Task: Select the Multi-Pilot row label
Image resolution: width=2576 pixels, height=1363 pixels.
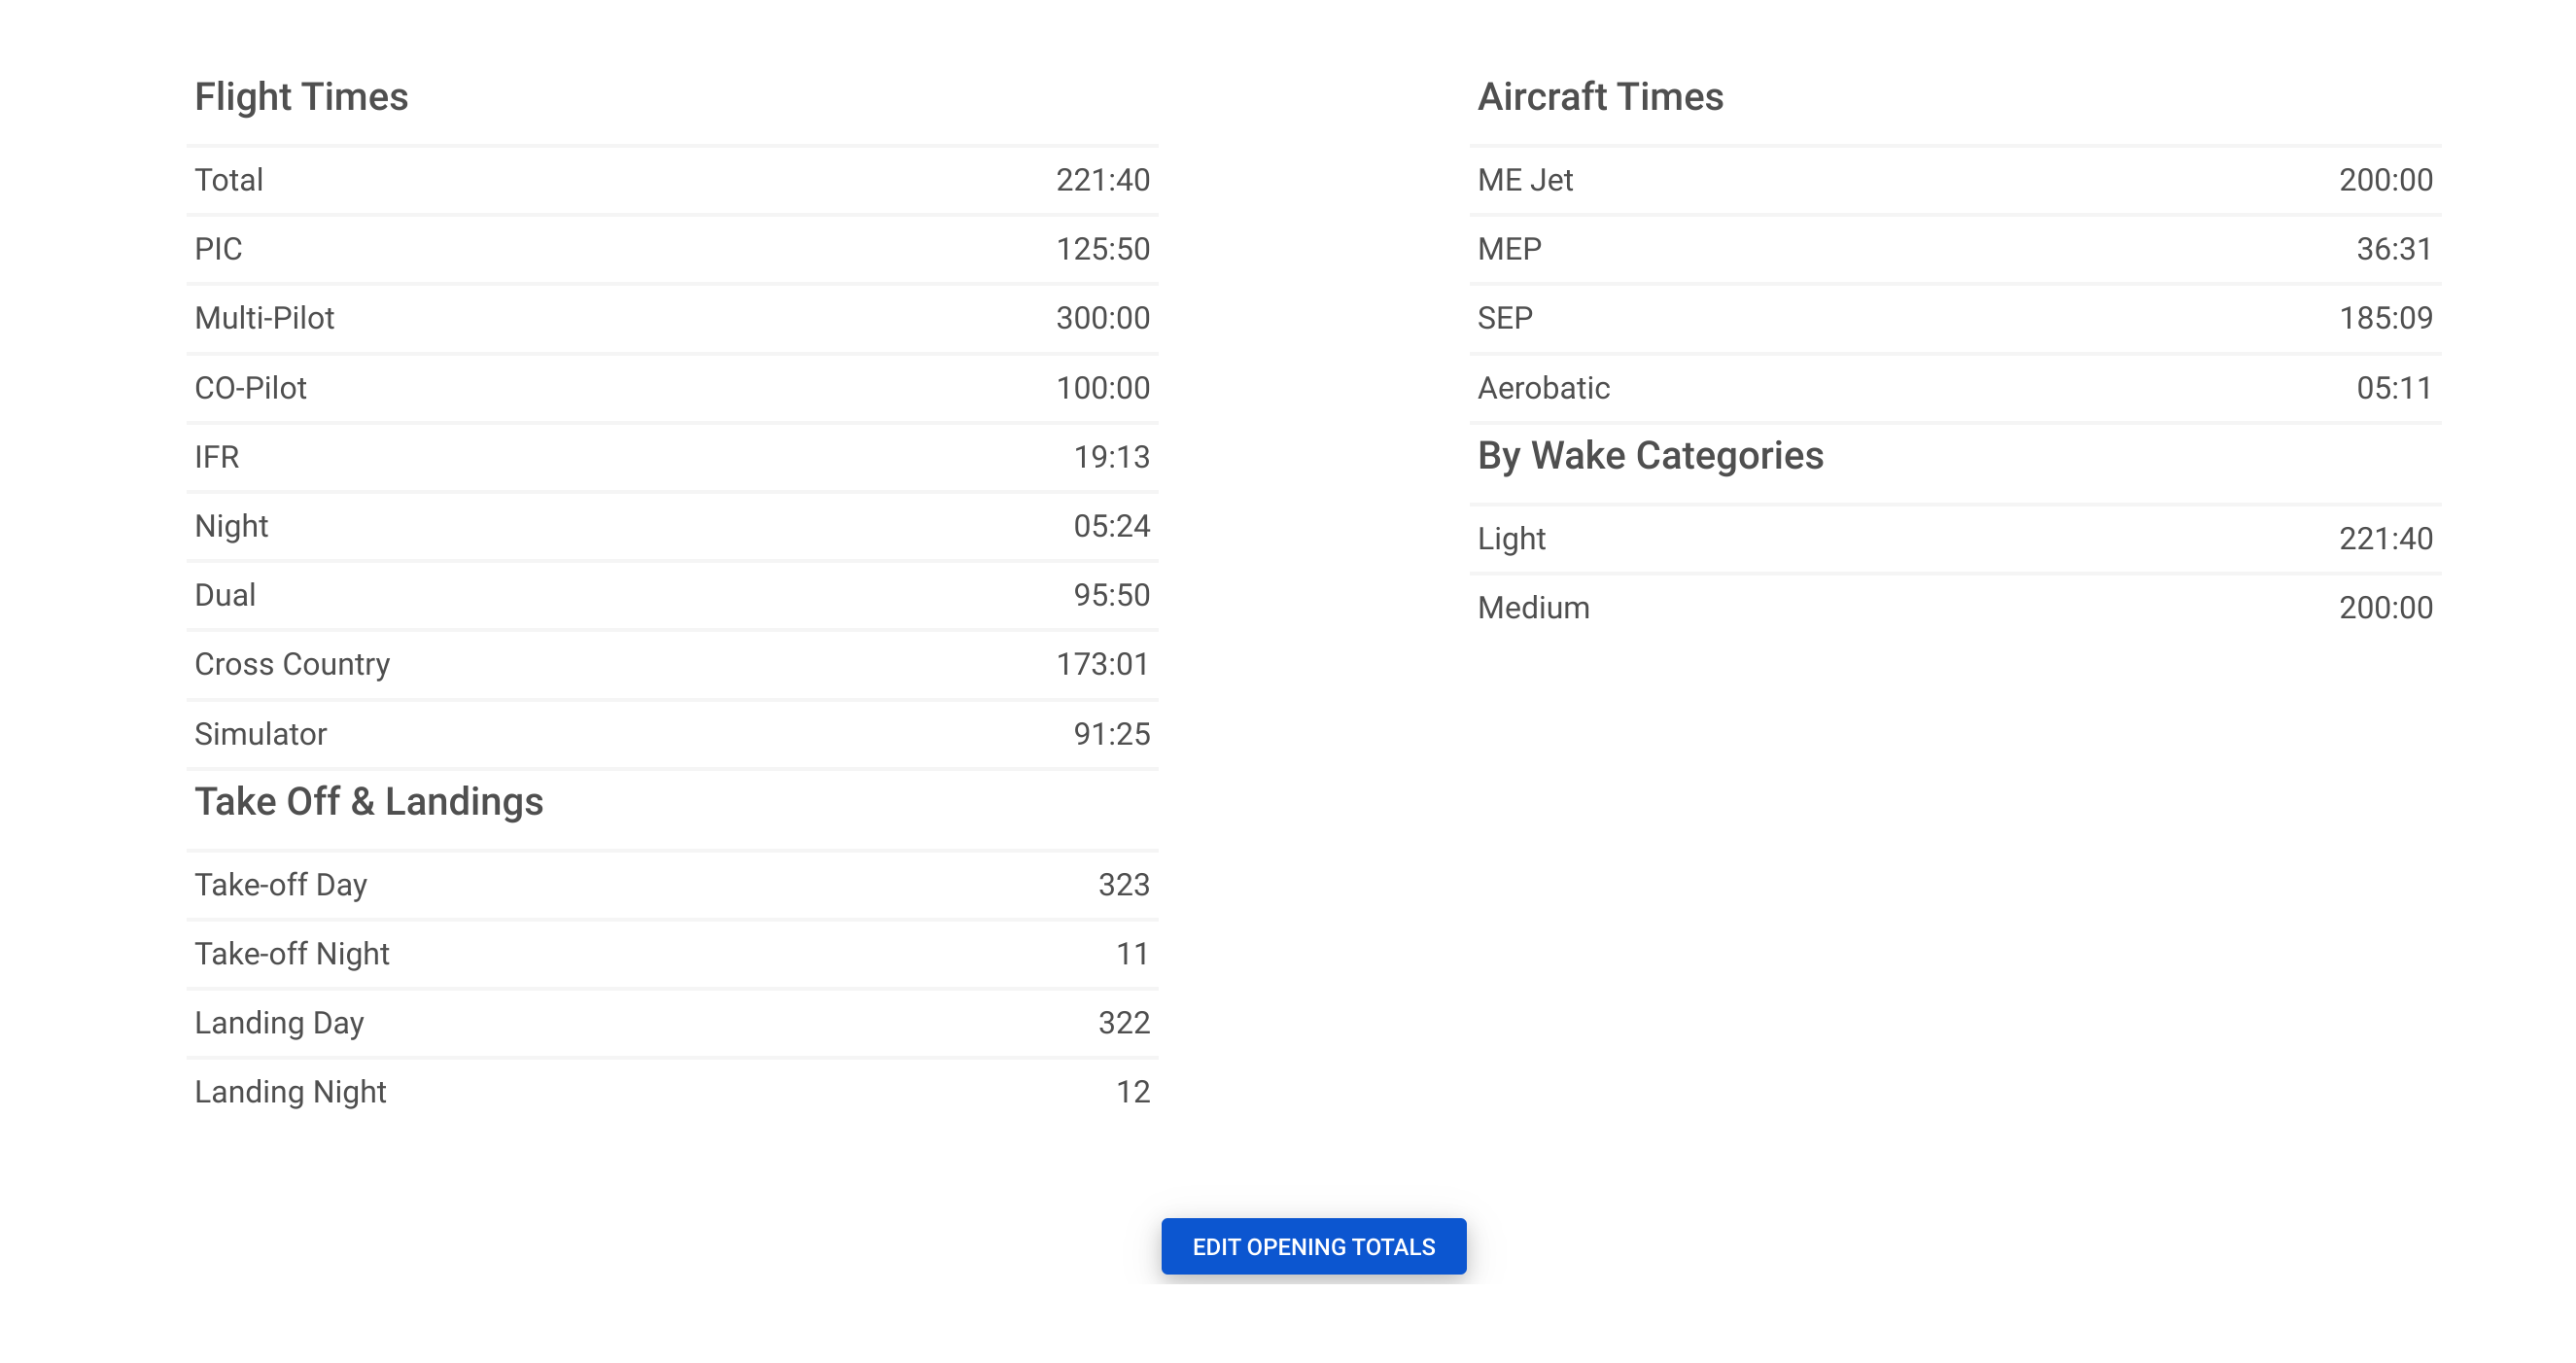Action: click(264, 318)
